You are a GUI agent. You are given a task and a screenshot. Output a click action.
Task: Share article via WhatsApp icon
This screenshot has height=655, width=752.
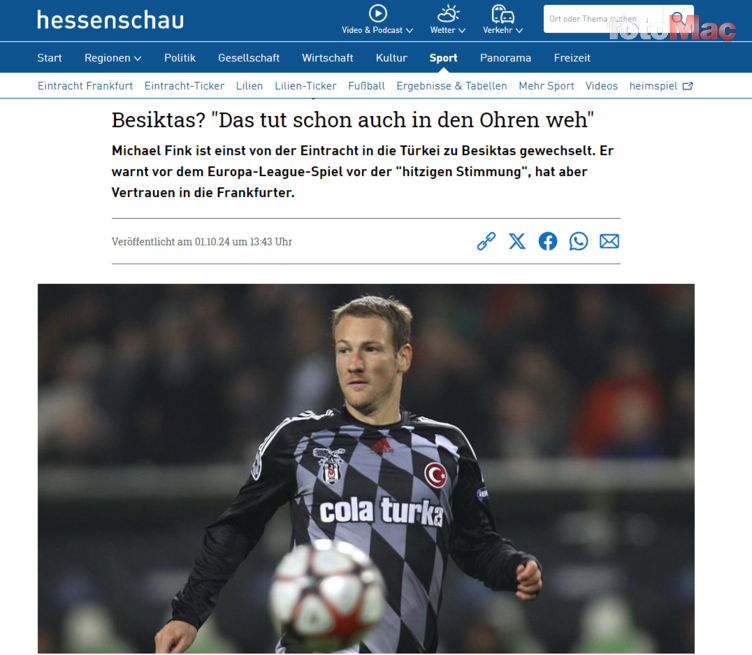pos(578,241)
